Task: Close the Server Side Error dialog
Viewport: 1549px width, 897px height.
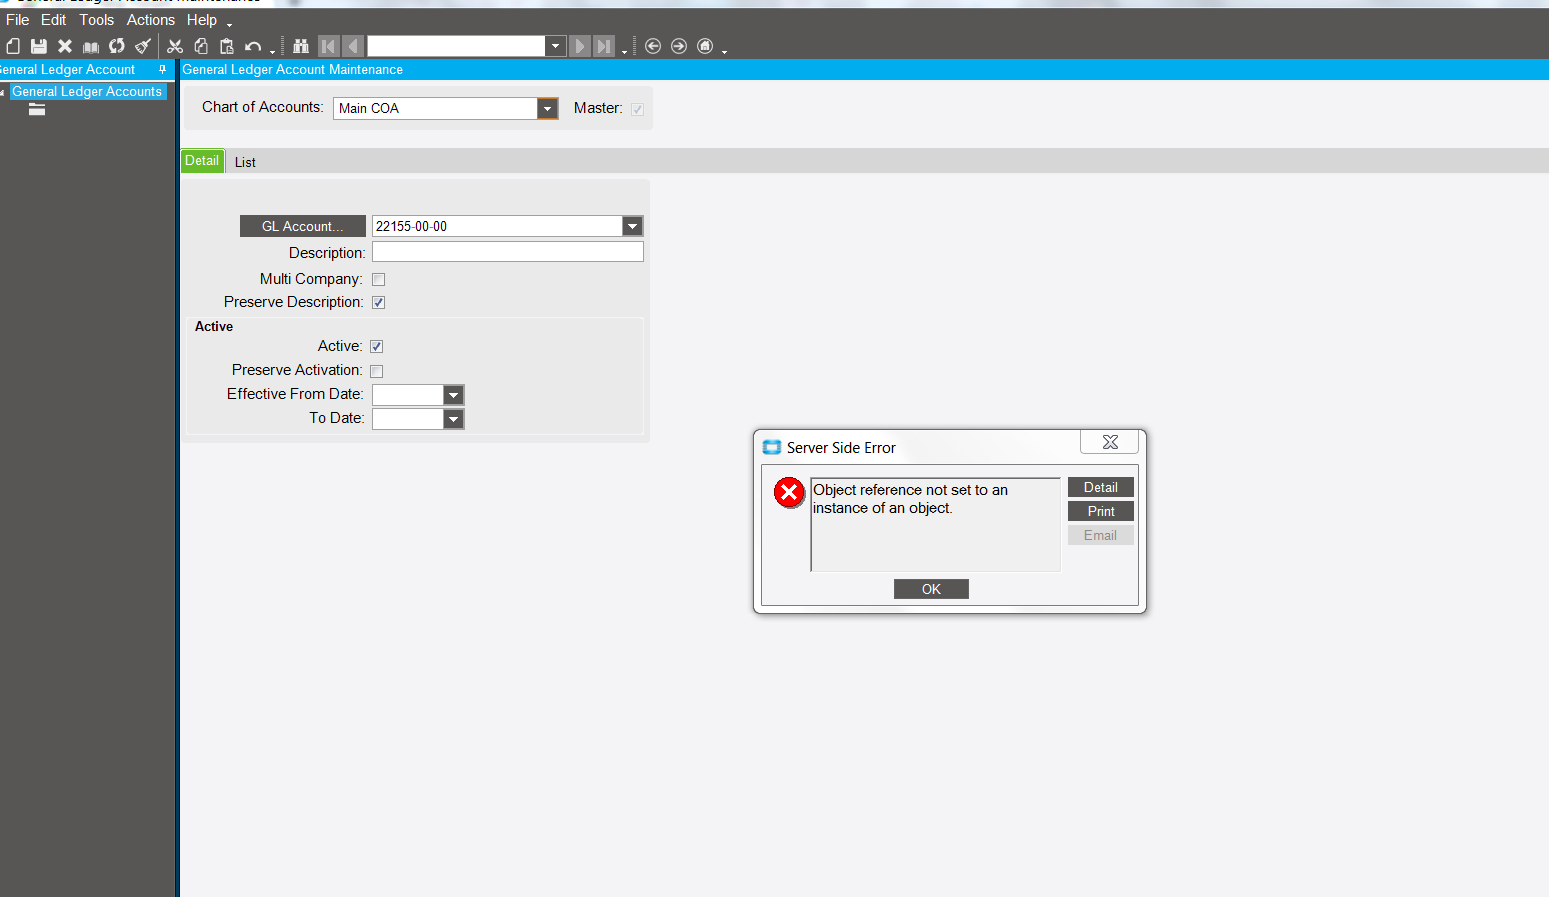Action: tap(1110, 442)
